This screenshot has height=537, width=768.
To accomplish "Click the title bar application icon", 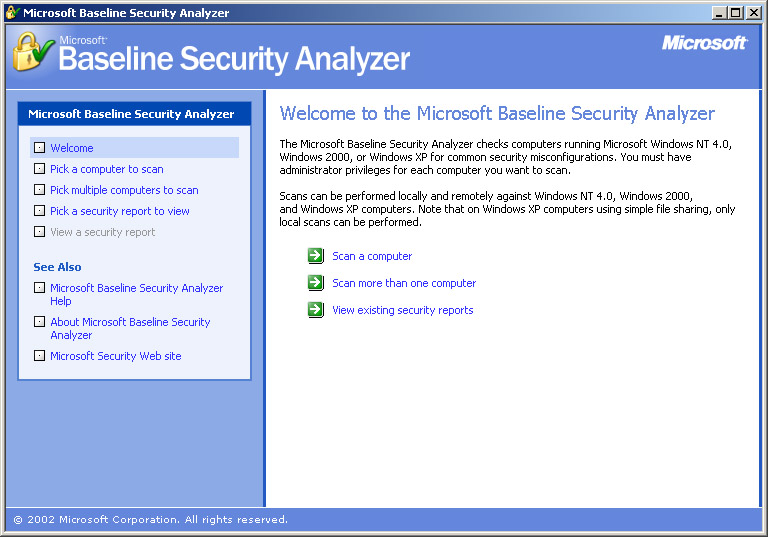I will point(12,13).
